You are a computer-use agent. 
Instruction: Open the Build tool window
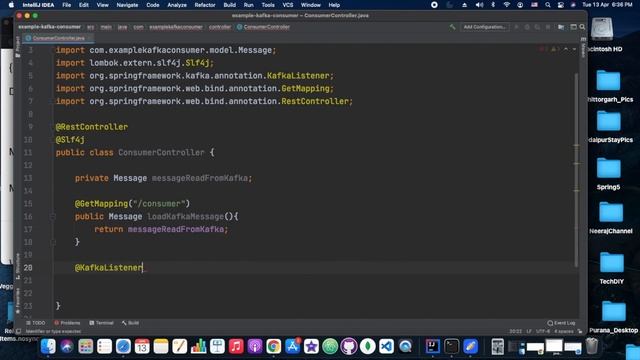click(130, 323)
